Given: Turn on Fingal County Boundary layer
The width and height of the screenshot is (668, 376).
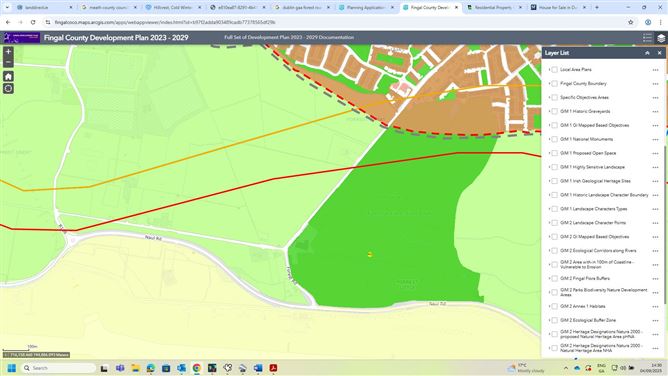Looking at the screenshot, I should coord(554,83).
